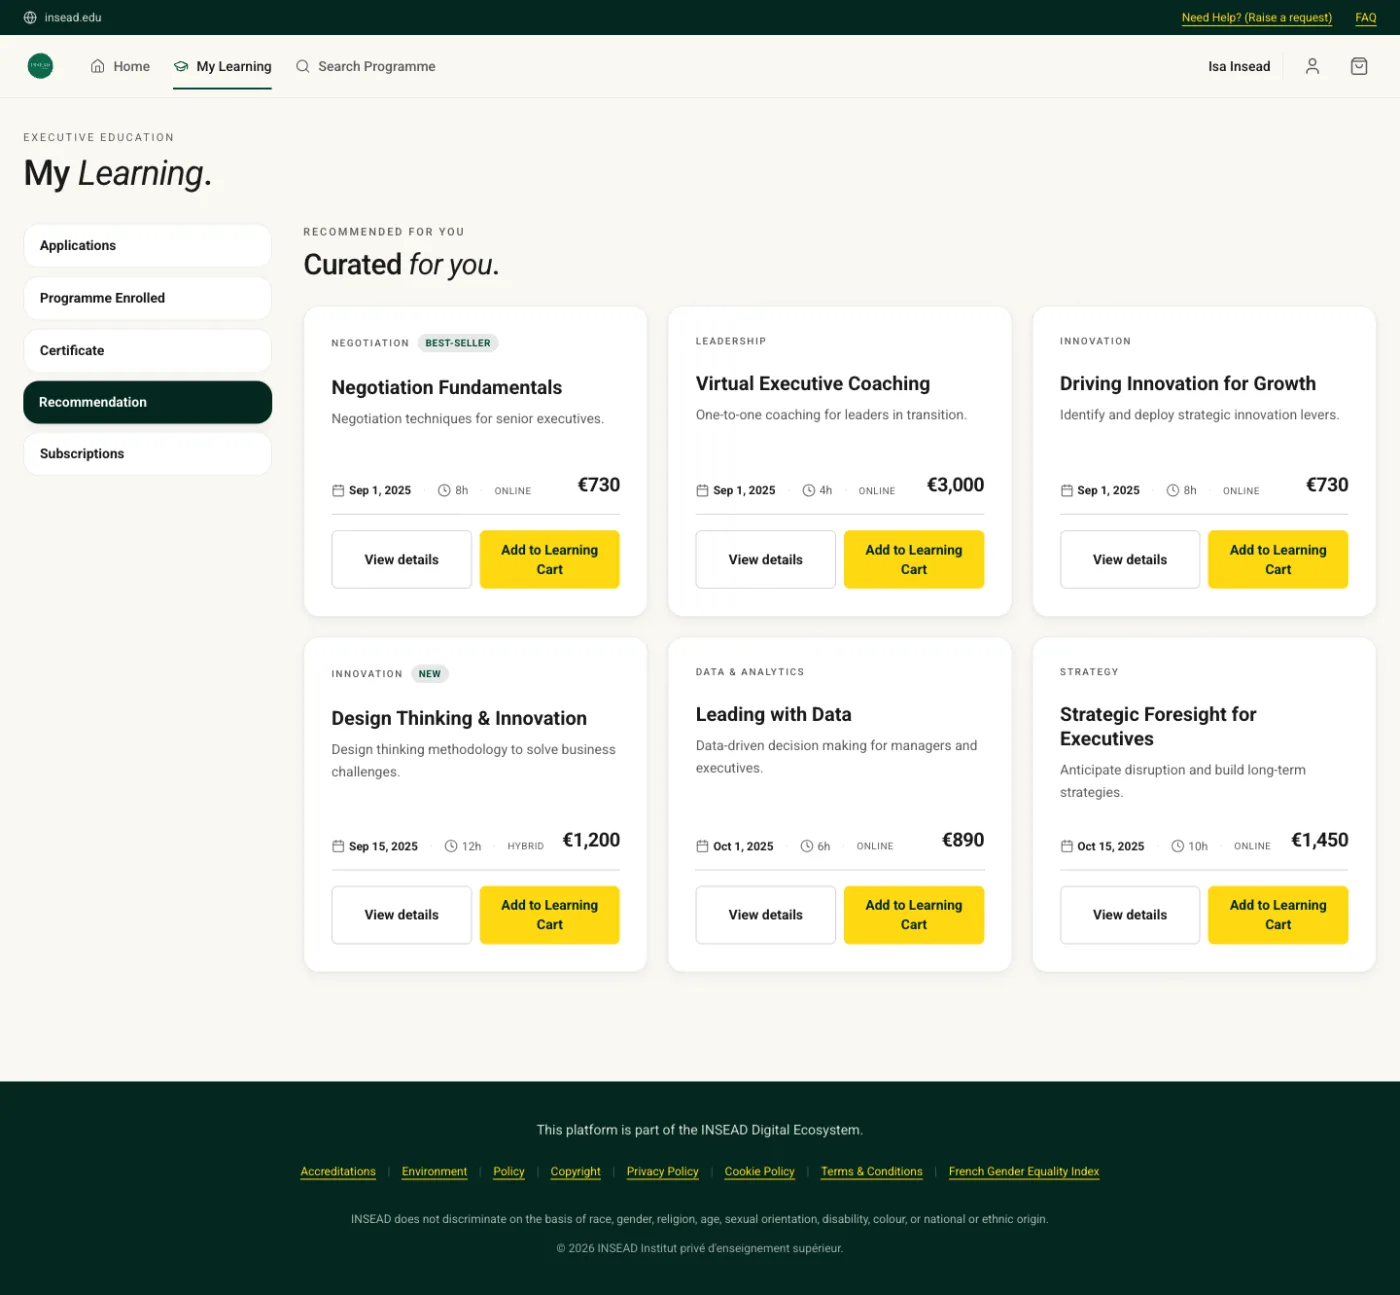Add Strategic Foresight for Executives to cart
The image size is (1400, 1295).
[1278, 915]
